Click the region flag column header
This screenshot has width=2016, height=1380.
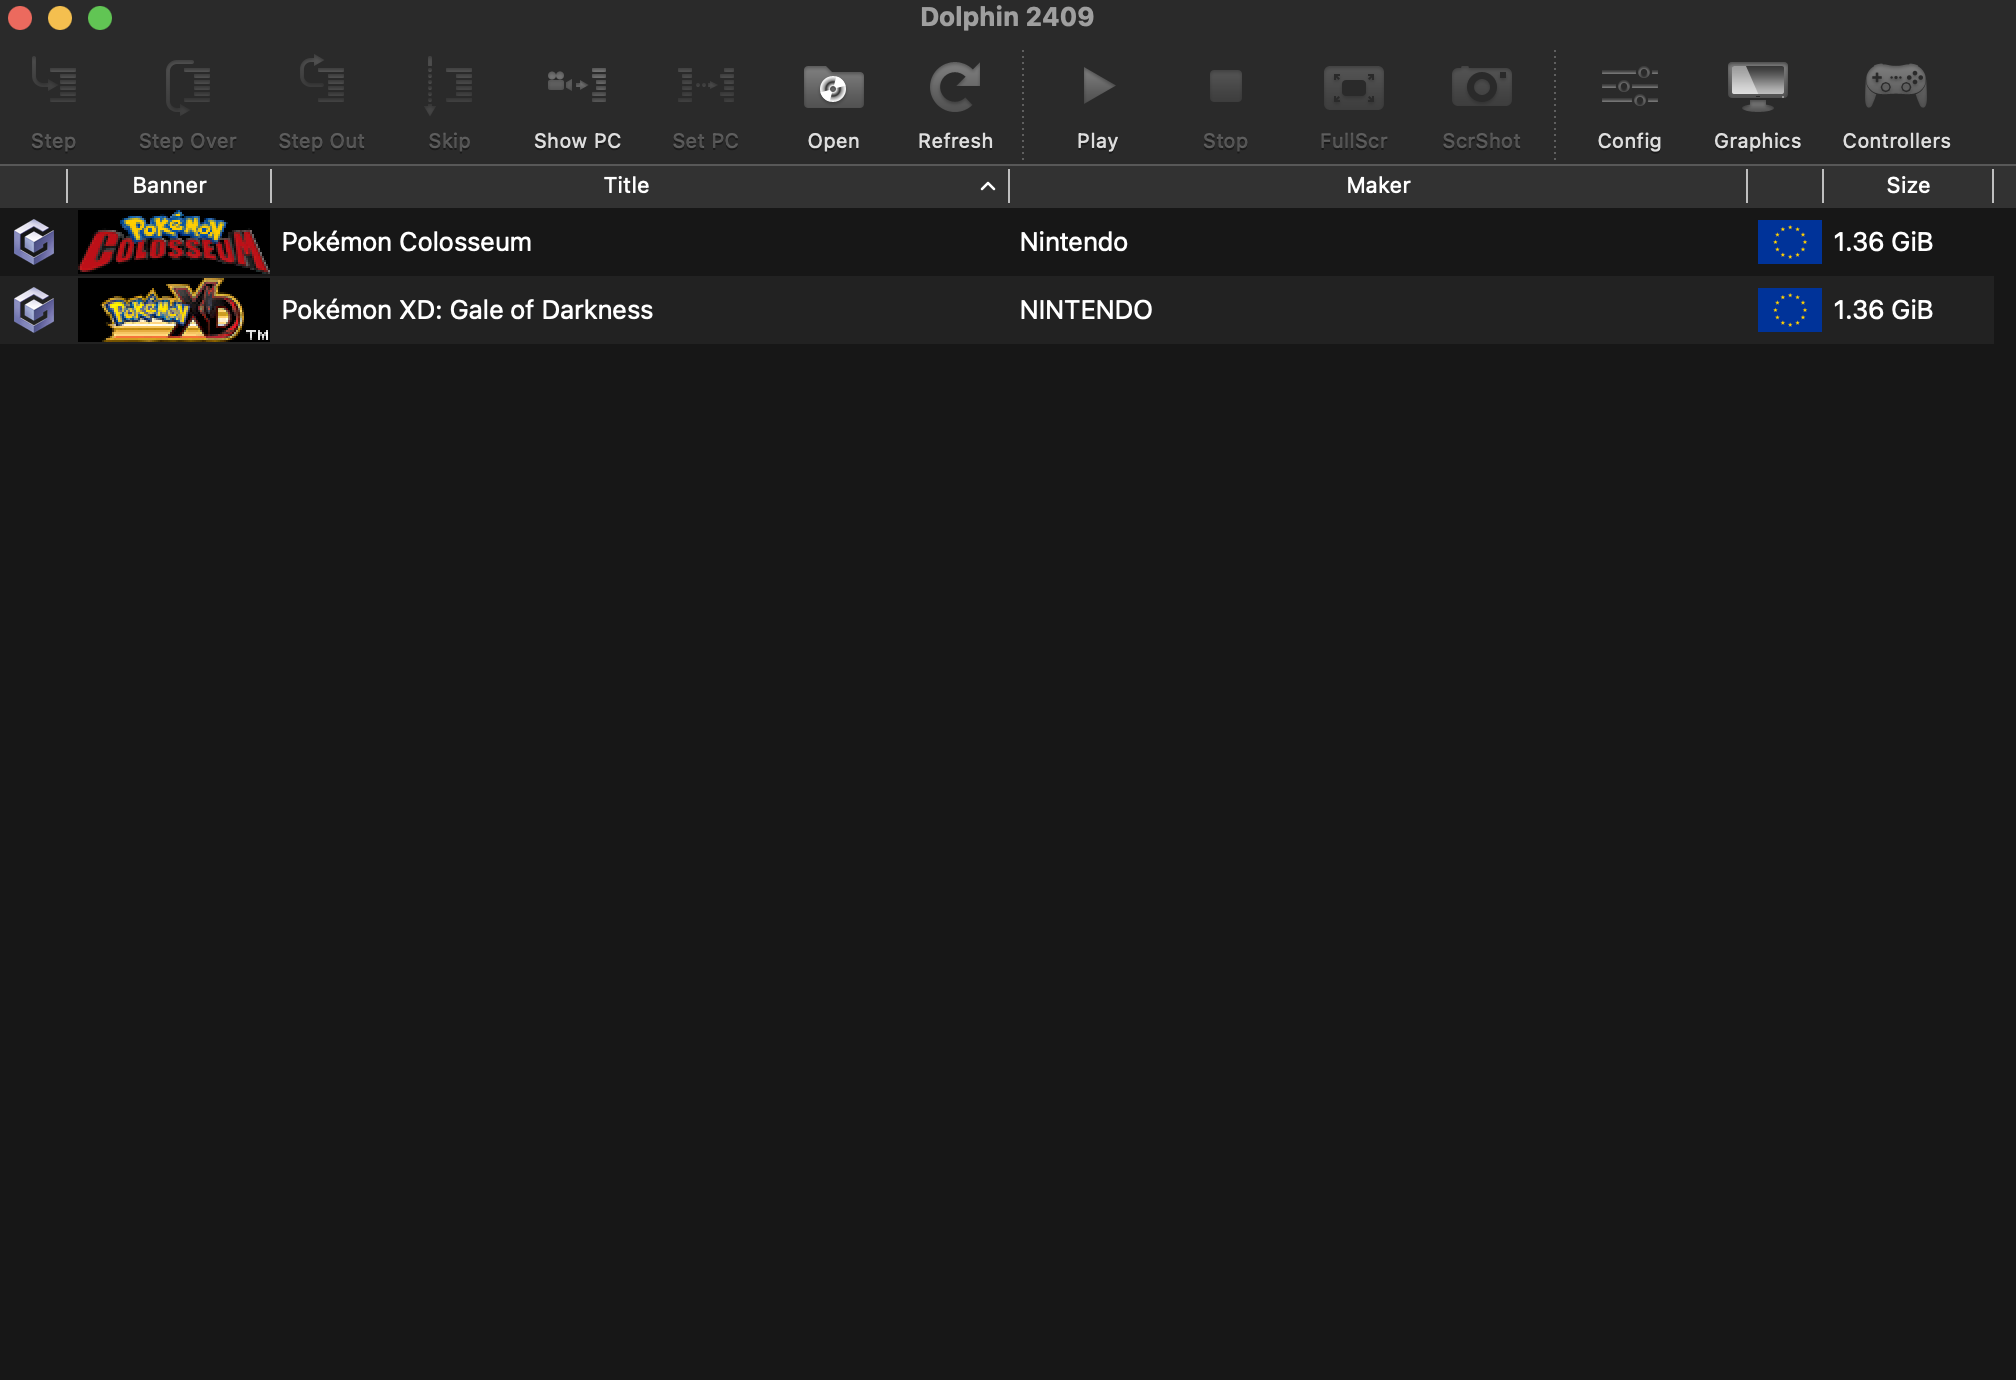[1785, 185]
